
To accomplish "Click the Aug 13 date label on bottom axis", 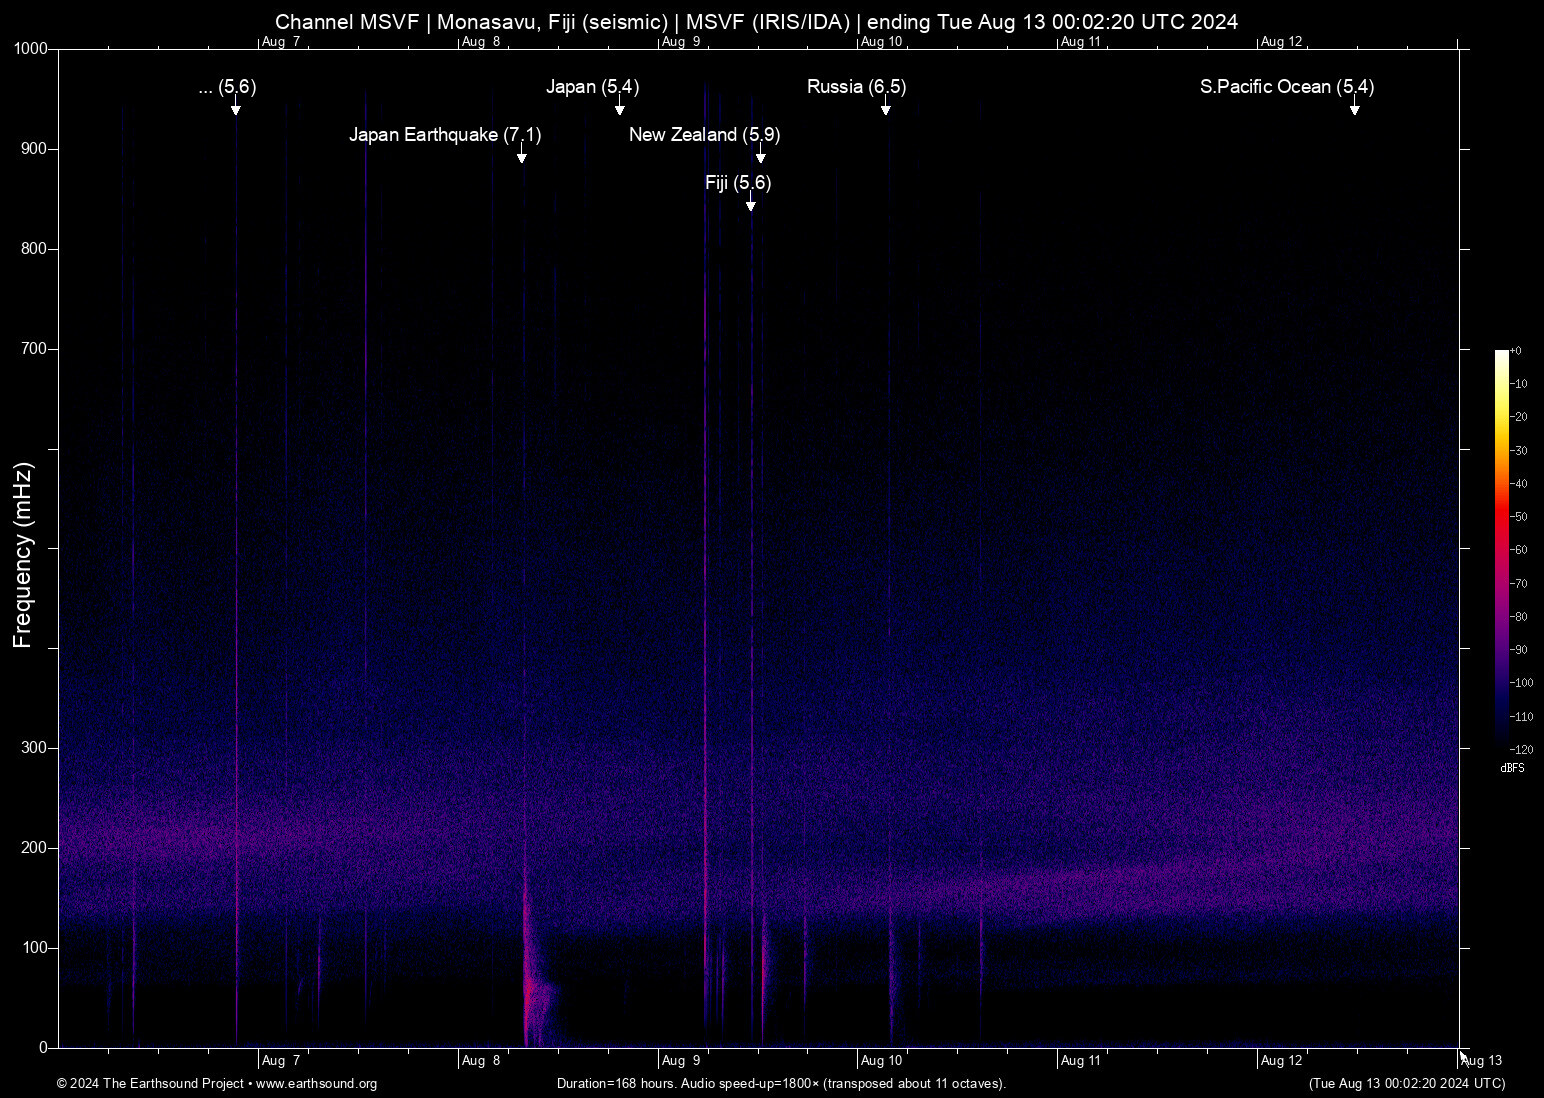I will pos(1482,1061).
